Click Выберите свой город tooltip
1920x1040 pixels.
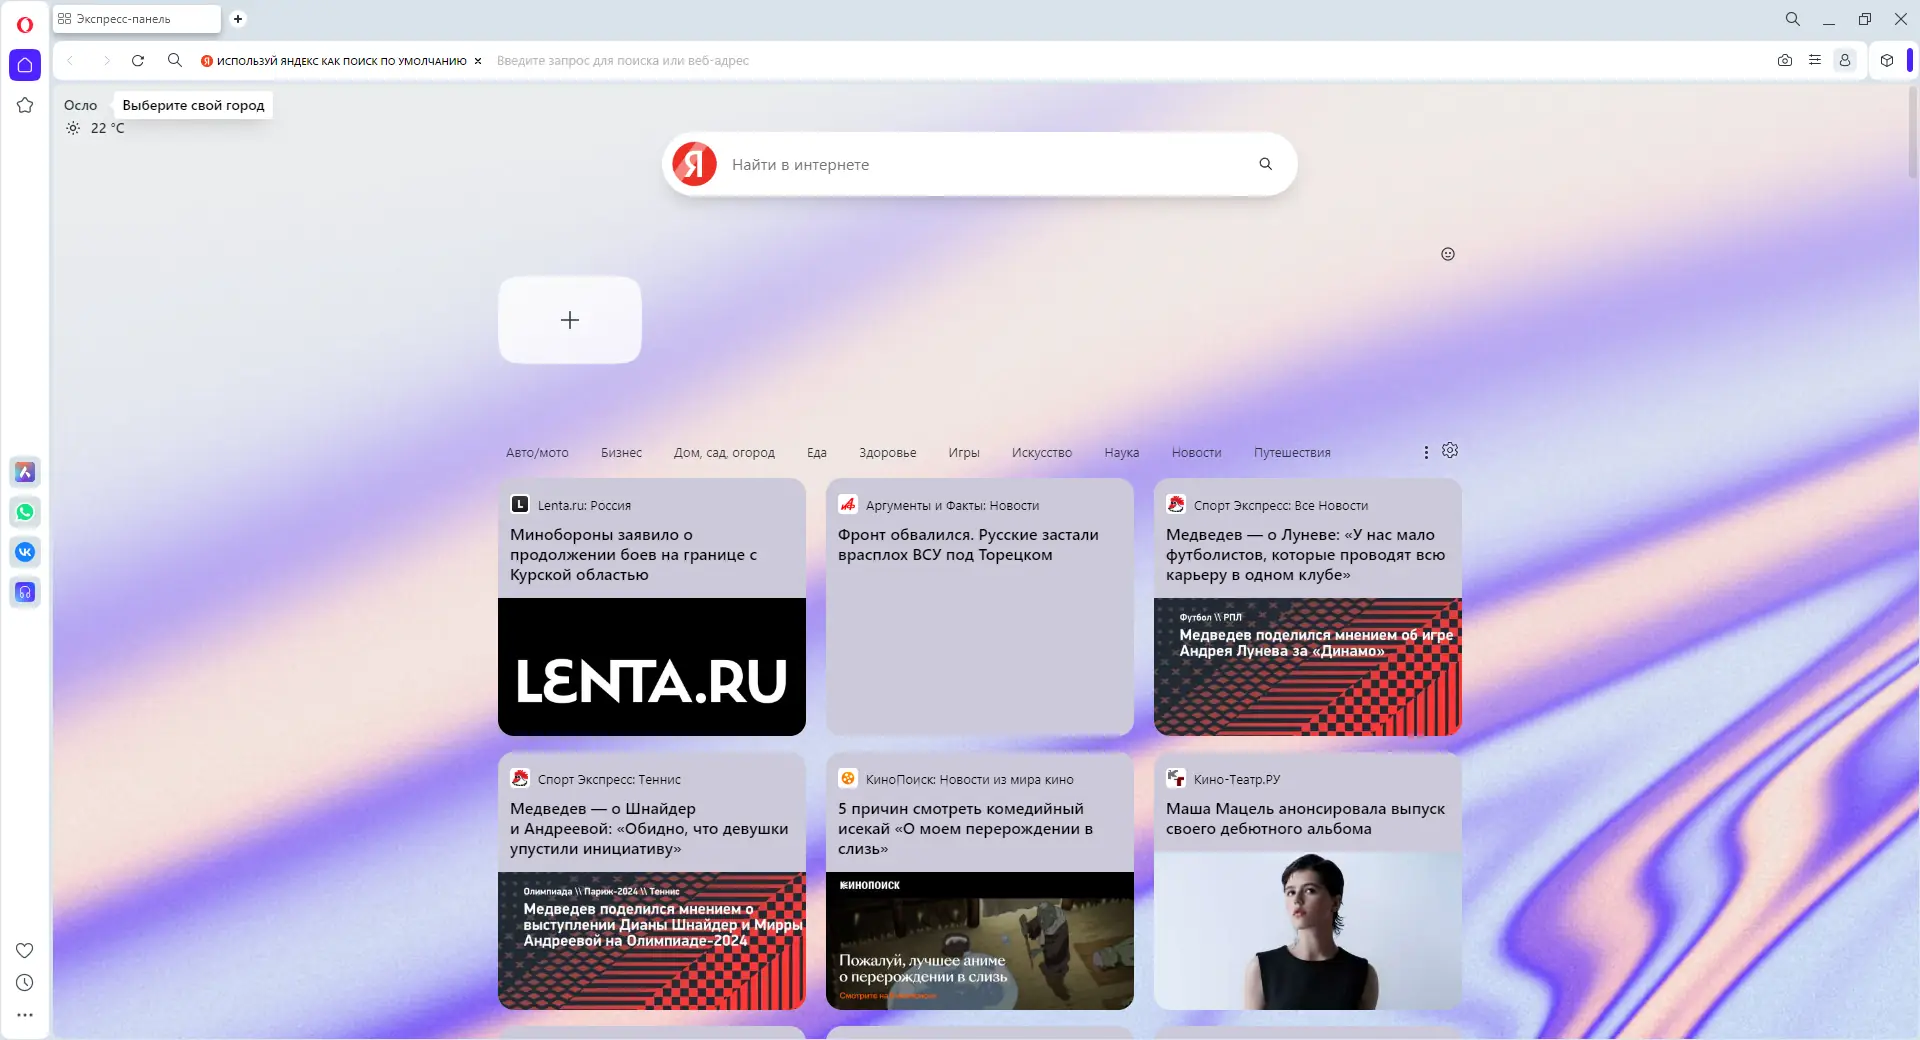(193, 105)
